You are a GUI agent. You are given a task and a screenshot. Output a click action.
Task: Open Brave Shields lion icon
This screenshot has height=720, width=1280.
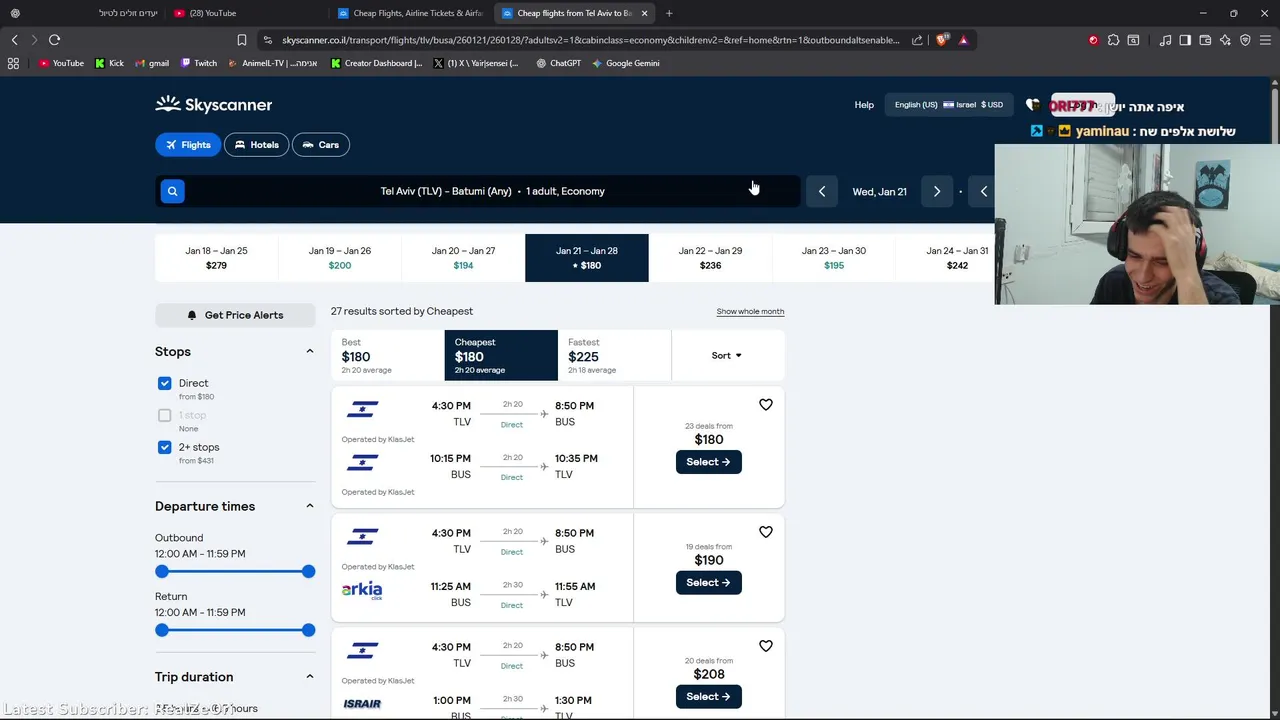pyautogui.click(x=942, y=40)
